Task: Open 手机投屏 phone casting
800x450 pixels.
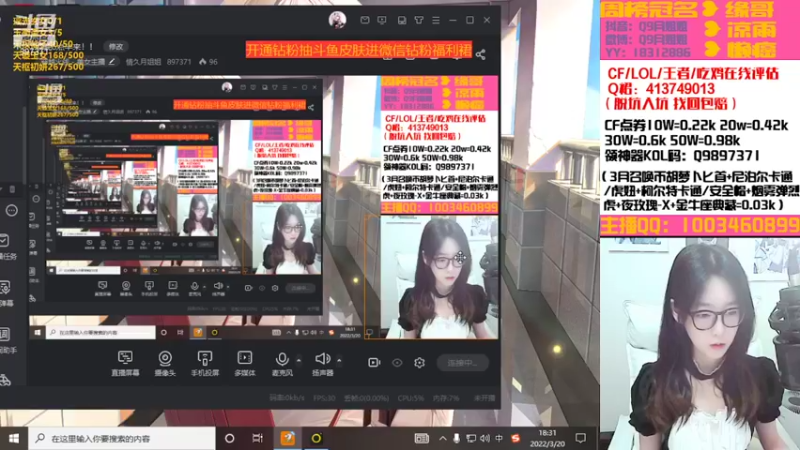Action: [x=205, y=363]
